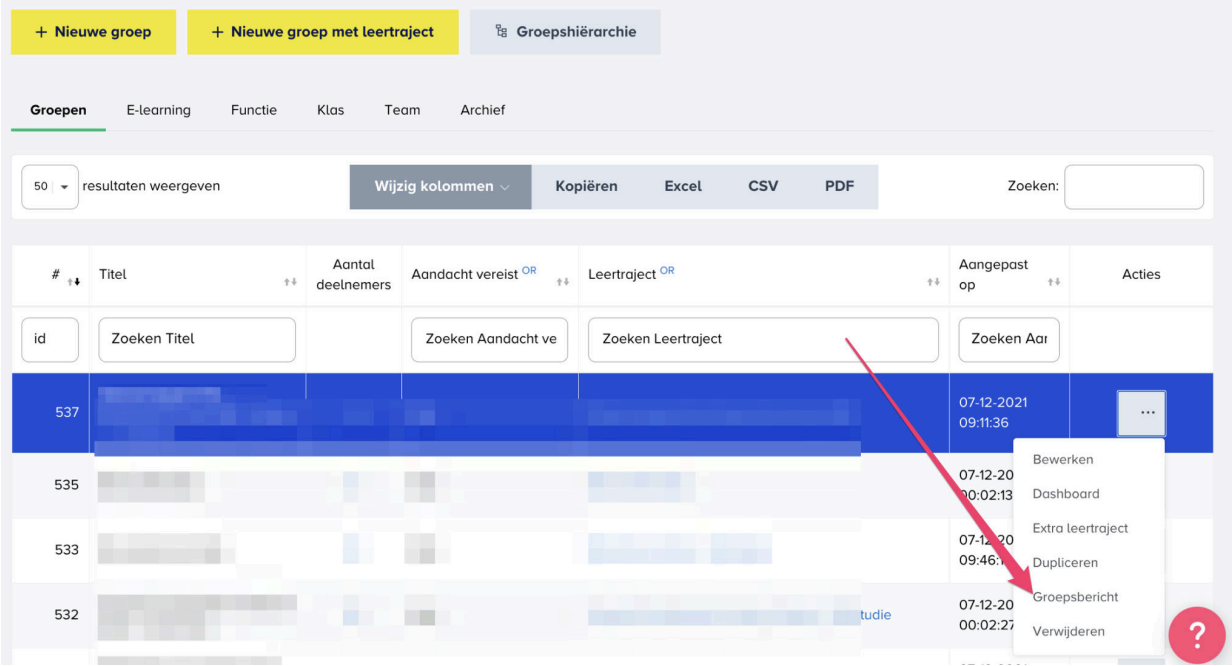Screen dimensions: 1232x666
Task: Switch to the Archief tab
Action: (x=482, y=110)
